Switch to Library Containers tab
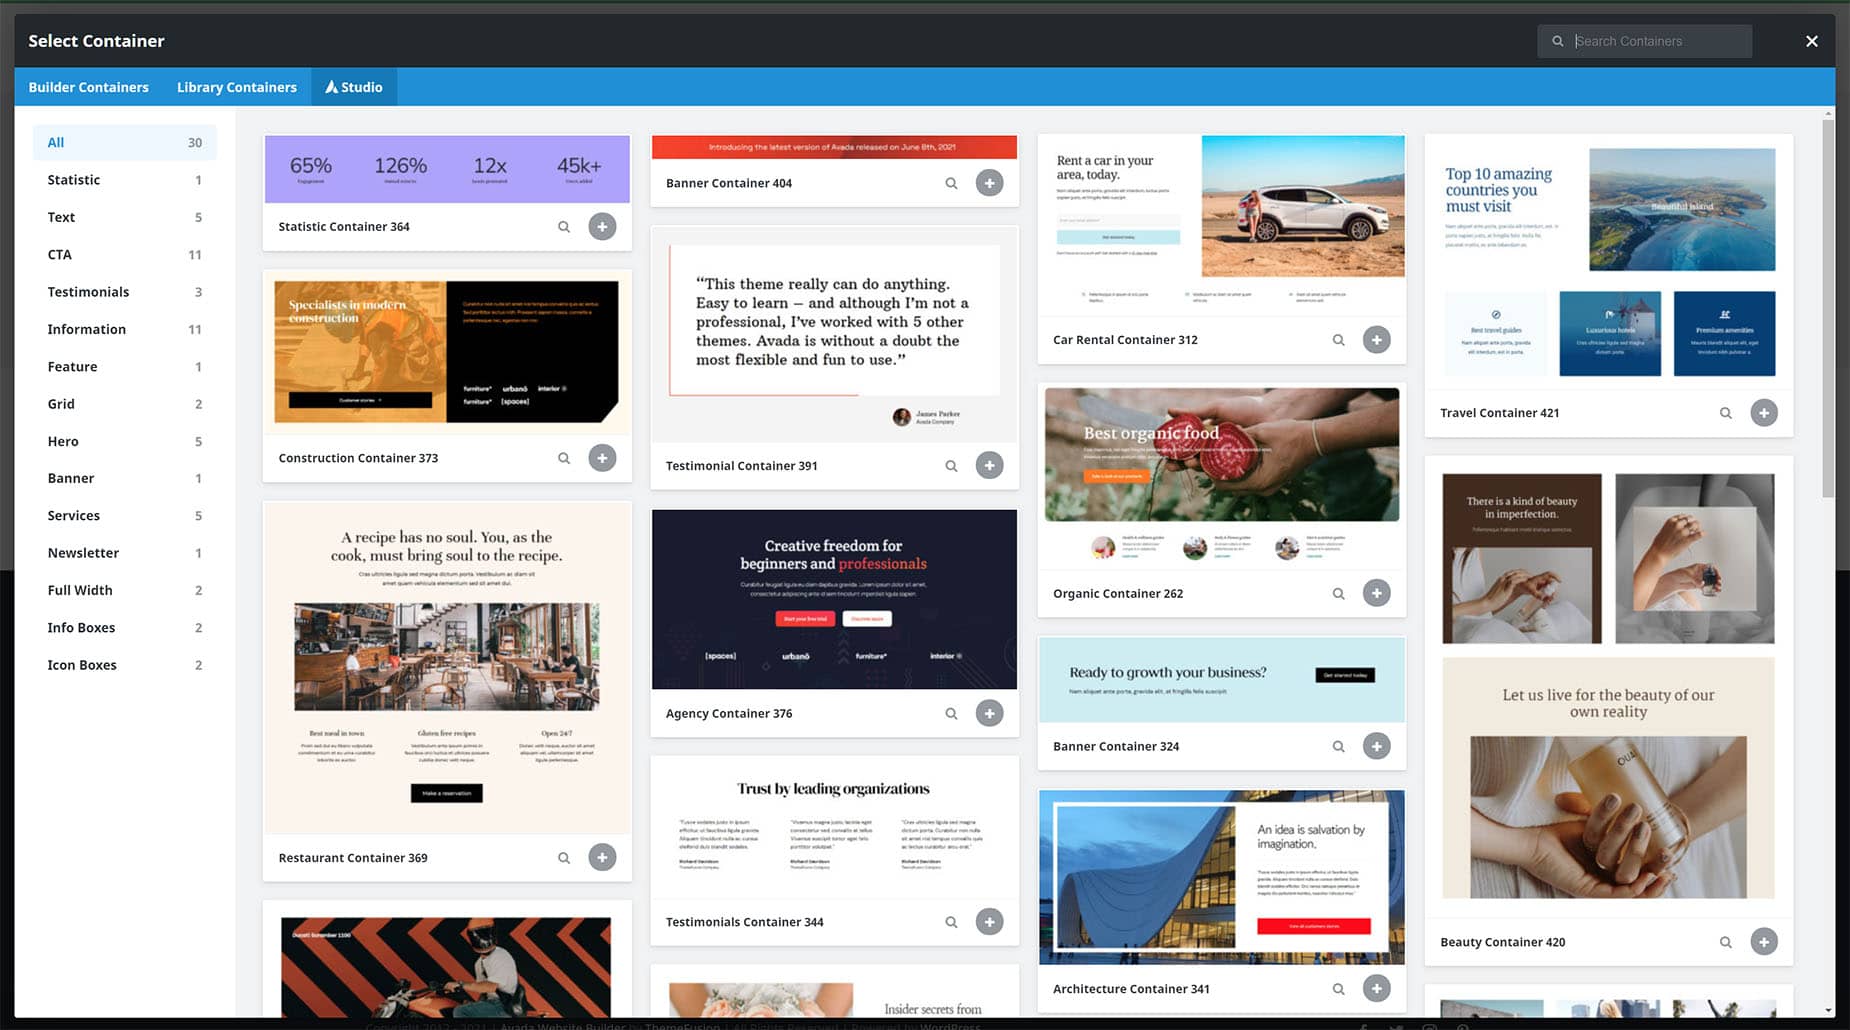Image resolution: width=1850 pixels, height=1030 pixels. tap(237, 87)
